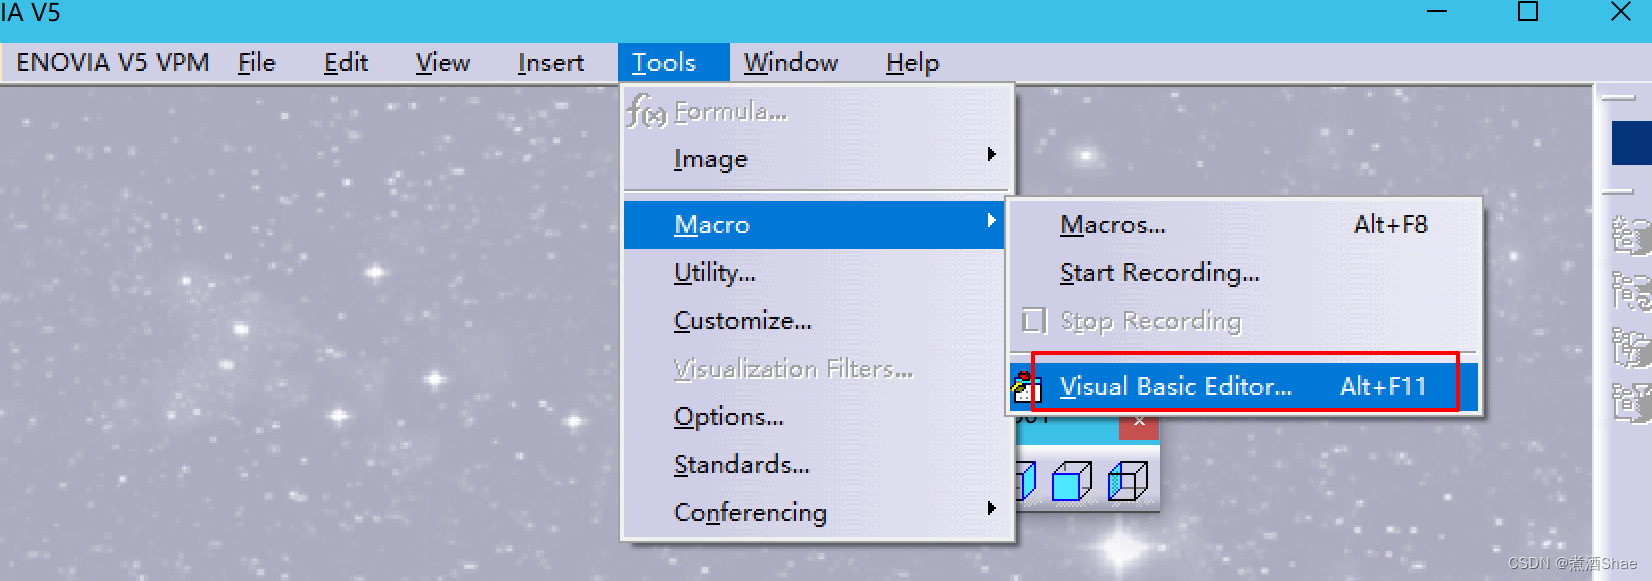Close the floating view mode toolbar
Viewport: 1652px width, 581px height.
(x=1139, y=422)
